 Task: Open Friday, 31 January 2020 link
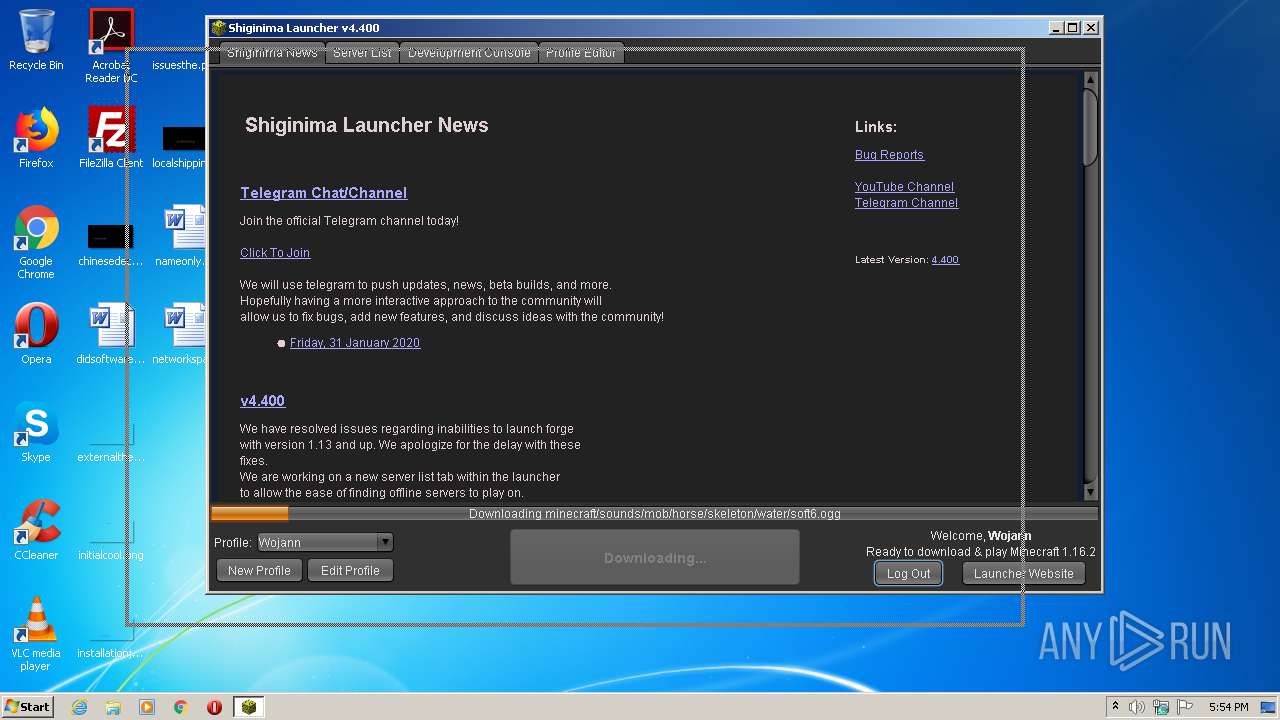click(x=355, y=343)
